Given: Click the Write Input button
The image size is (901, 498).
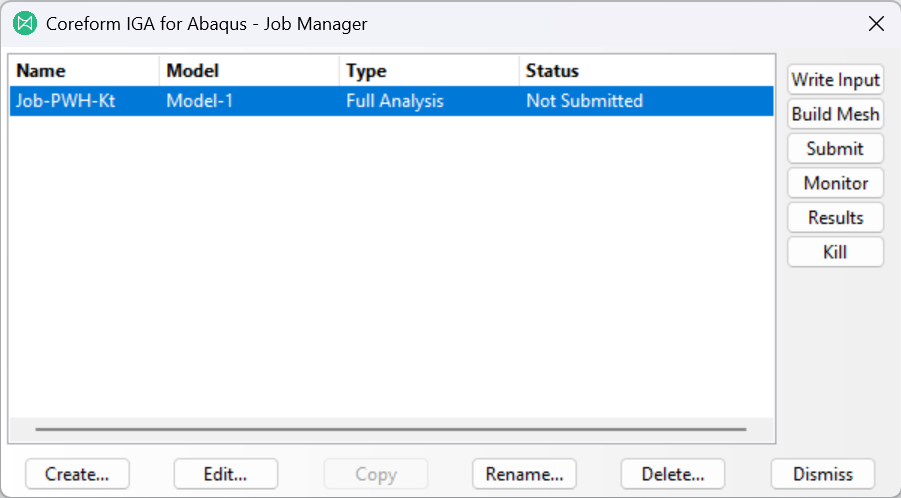Looking at the screenshot, I should [835, 80].
